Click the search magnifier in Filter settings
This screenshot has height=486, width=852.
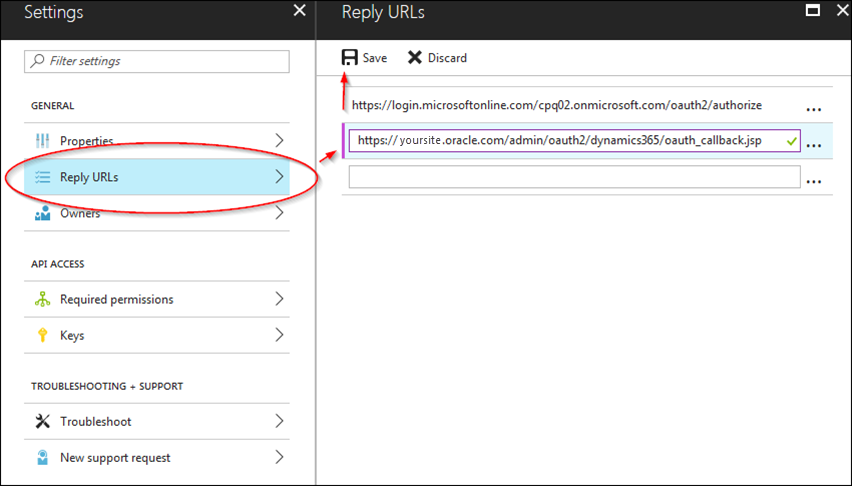pyautogui.click(x=37, y=60)
